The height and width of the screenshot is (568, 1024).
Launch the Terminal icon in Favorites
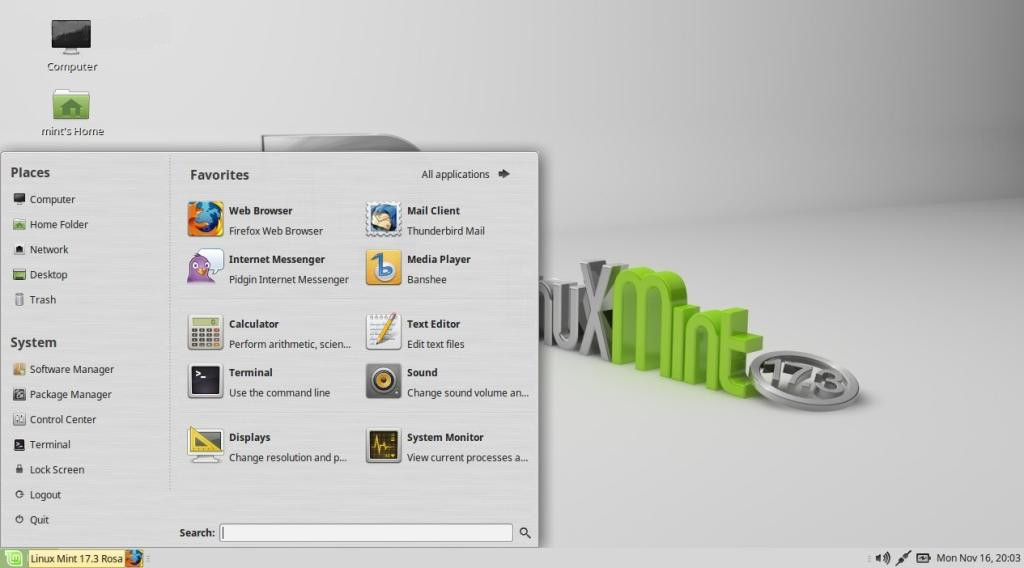[x=205, y=381]
